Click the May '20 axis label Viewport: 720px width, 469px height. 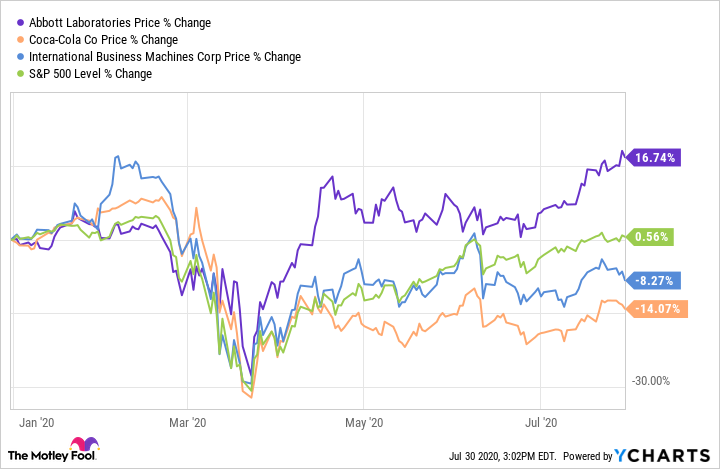369,422
